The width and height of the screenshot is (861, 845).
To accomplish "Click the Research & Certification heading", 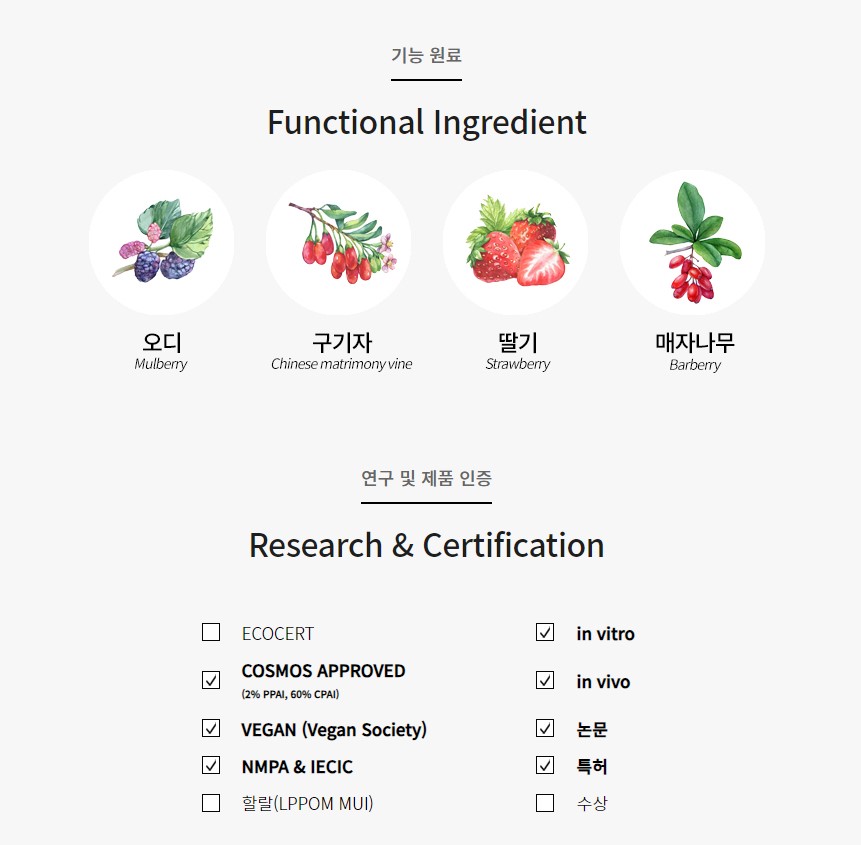I will (427, 545).
